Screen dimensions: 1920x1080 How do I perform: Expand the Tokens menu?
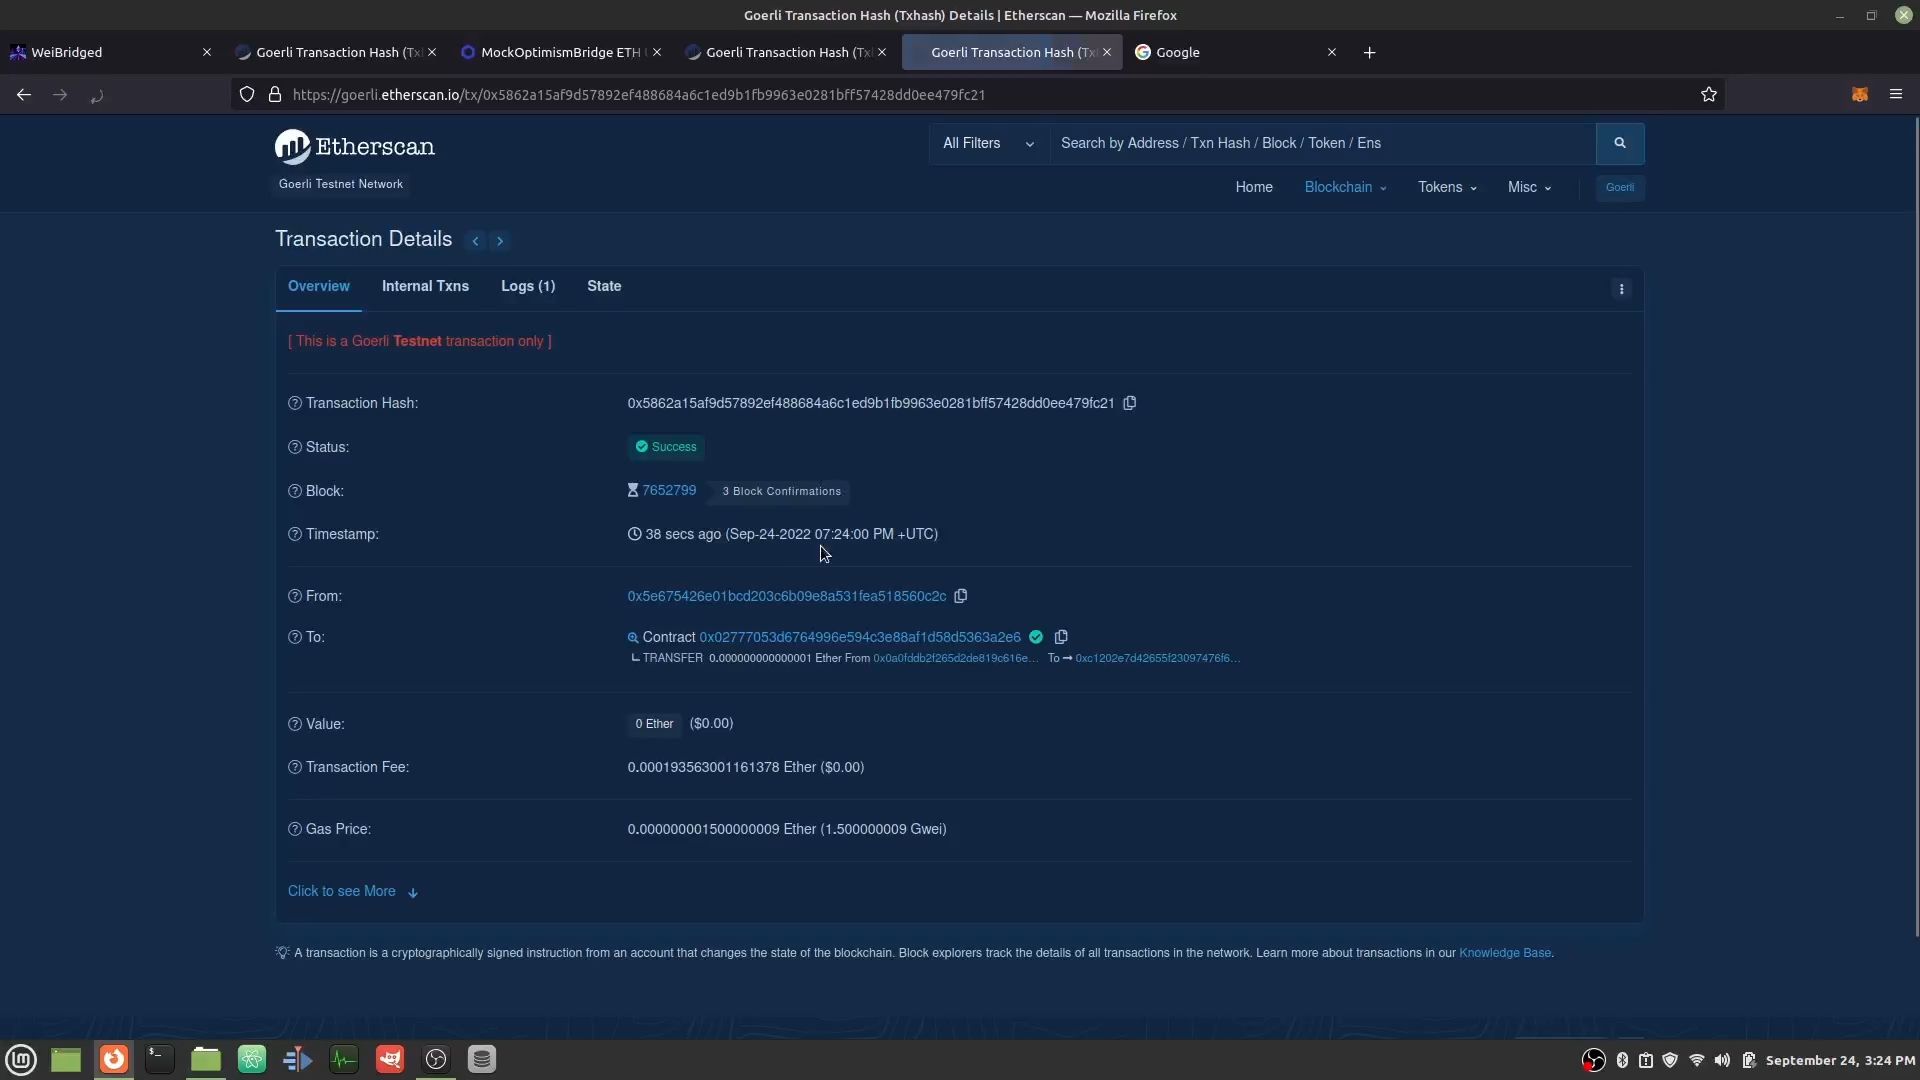(1447, 187)
